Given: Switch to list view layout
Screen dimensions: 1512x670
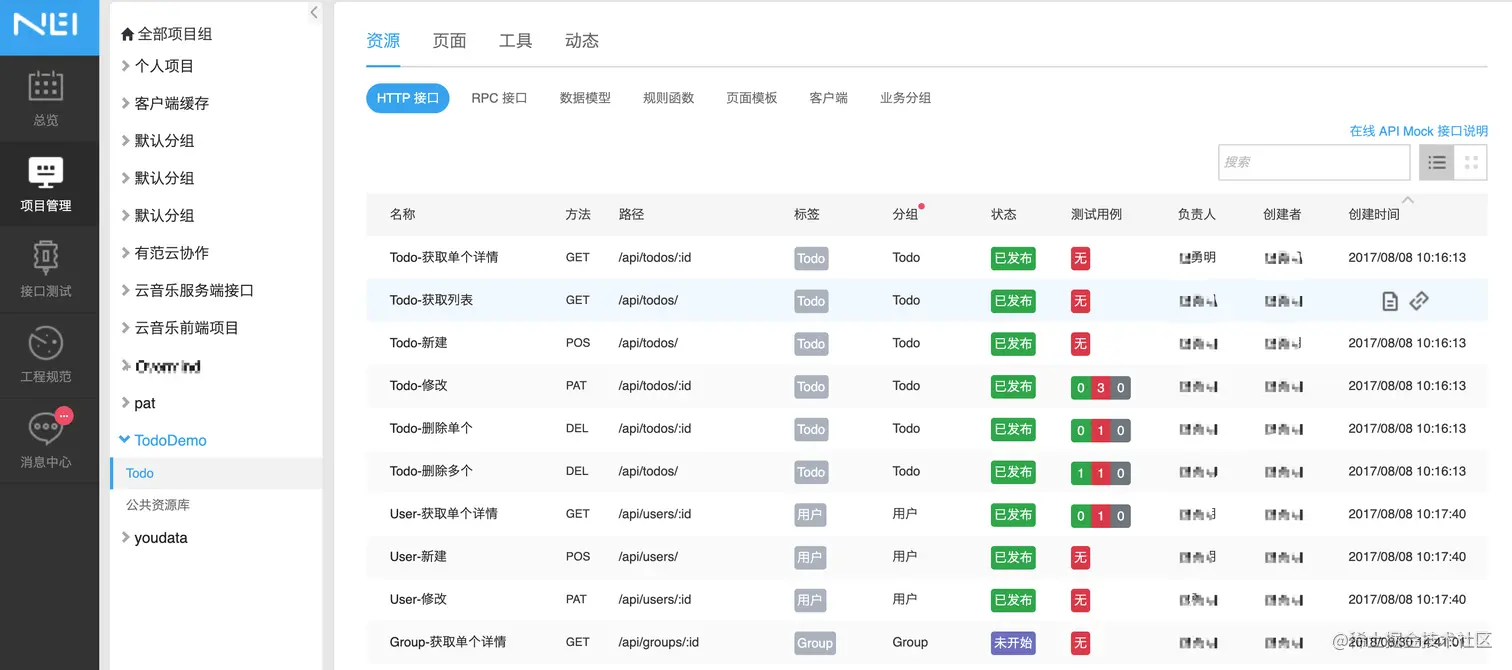Looking at the screenshot, I should 1437,162.
